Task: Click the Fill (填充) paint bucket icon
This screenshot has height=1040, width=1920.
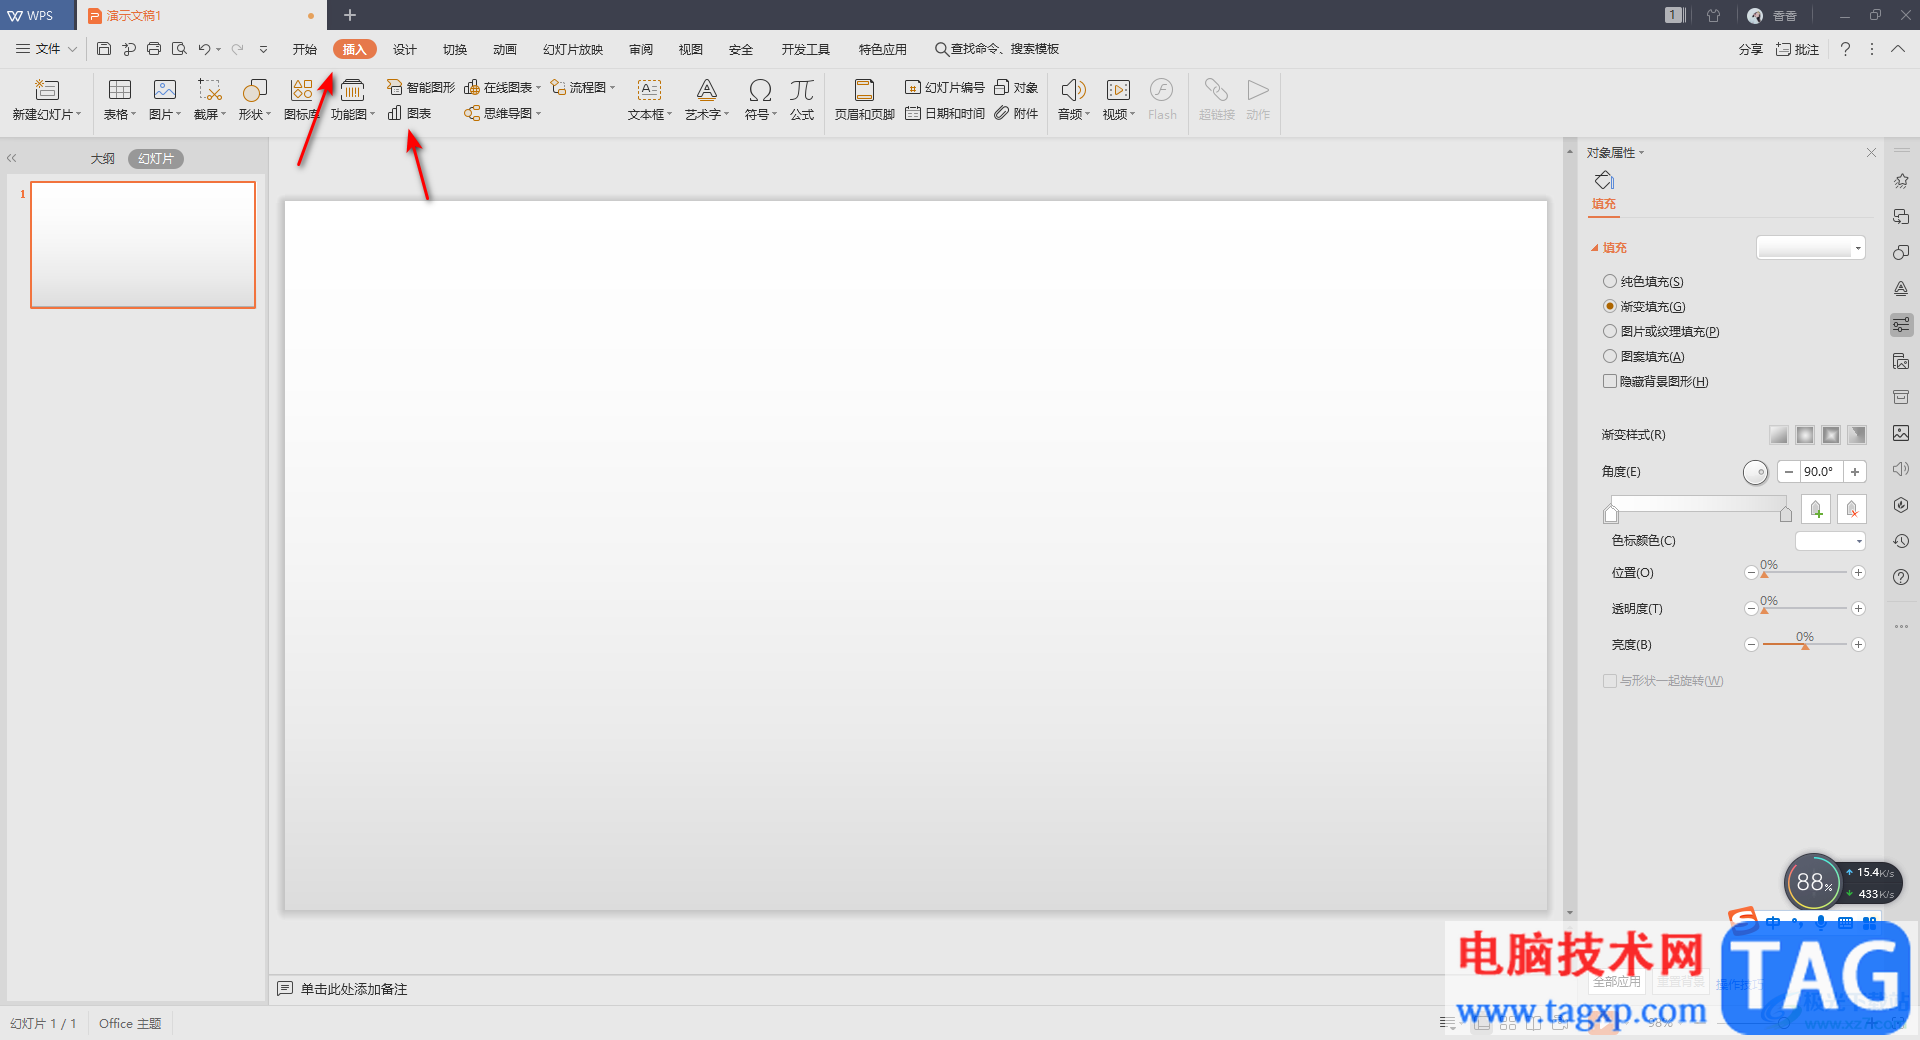Action: pyautogui.click(x=1604, y=181)
